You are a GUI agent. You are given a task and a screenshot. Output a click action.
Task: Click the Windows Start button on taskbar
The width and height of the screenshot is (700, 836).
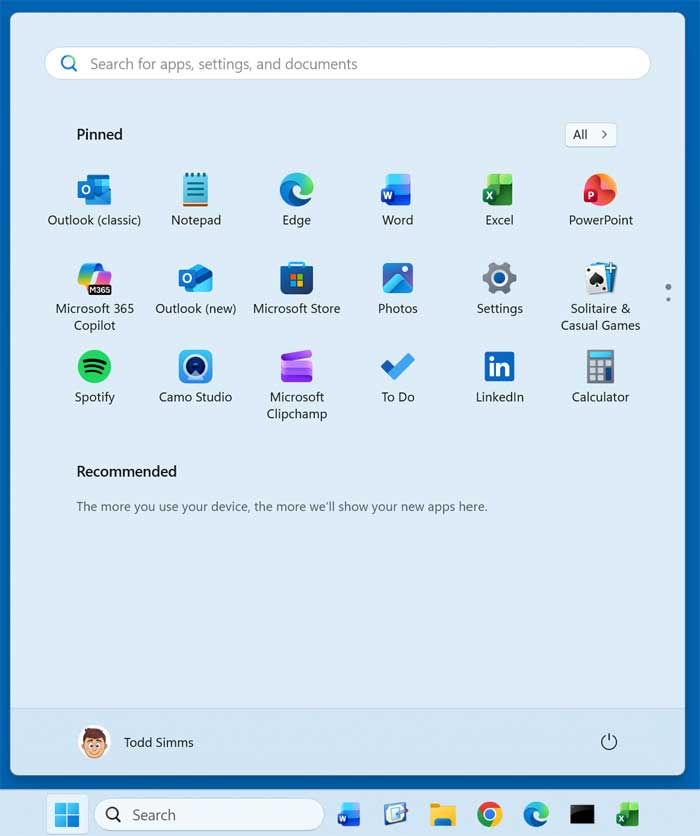[67, 814]
